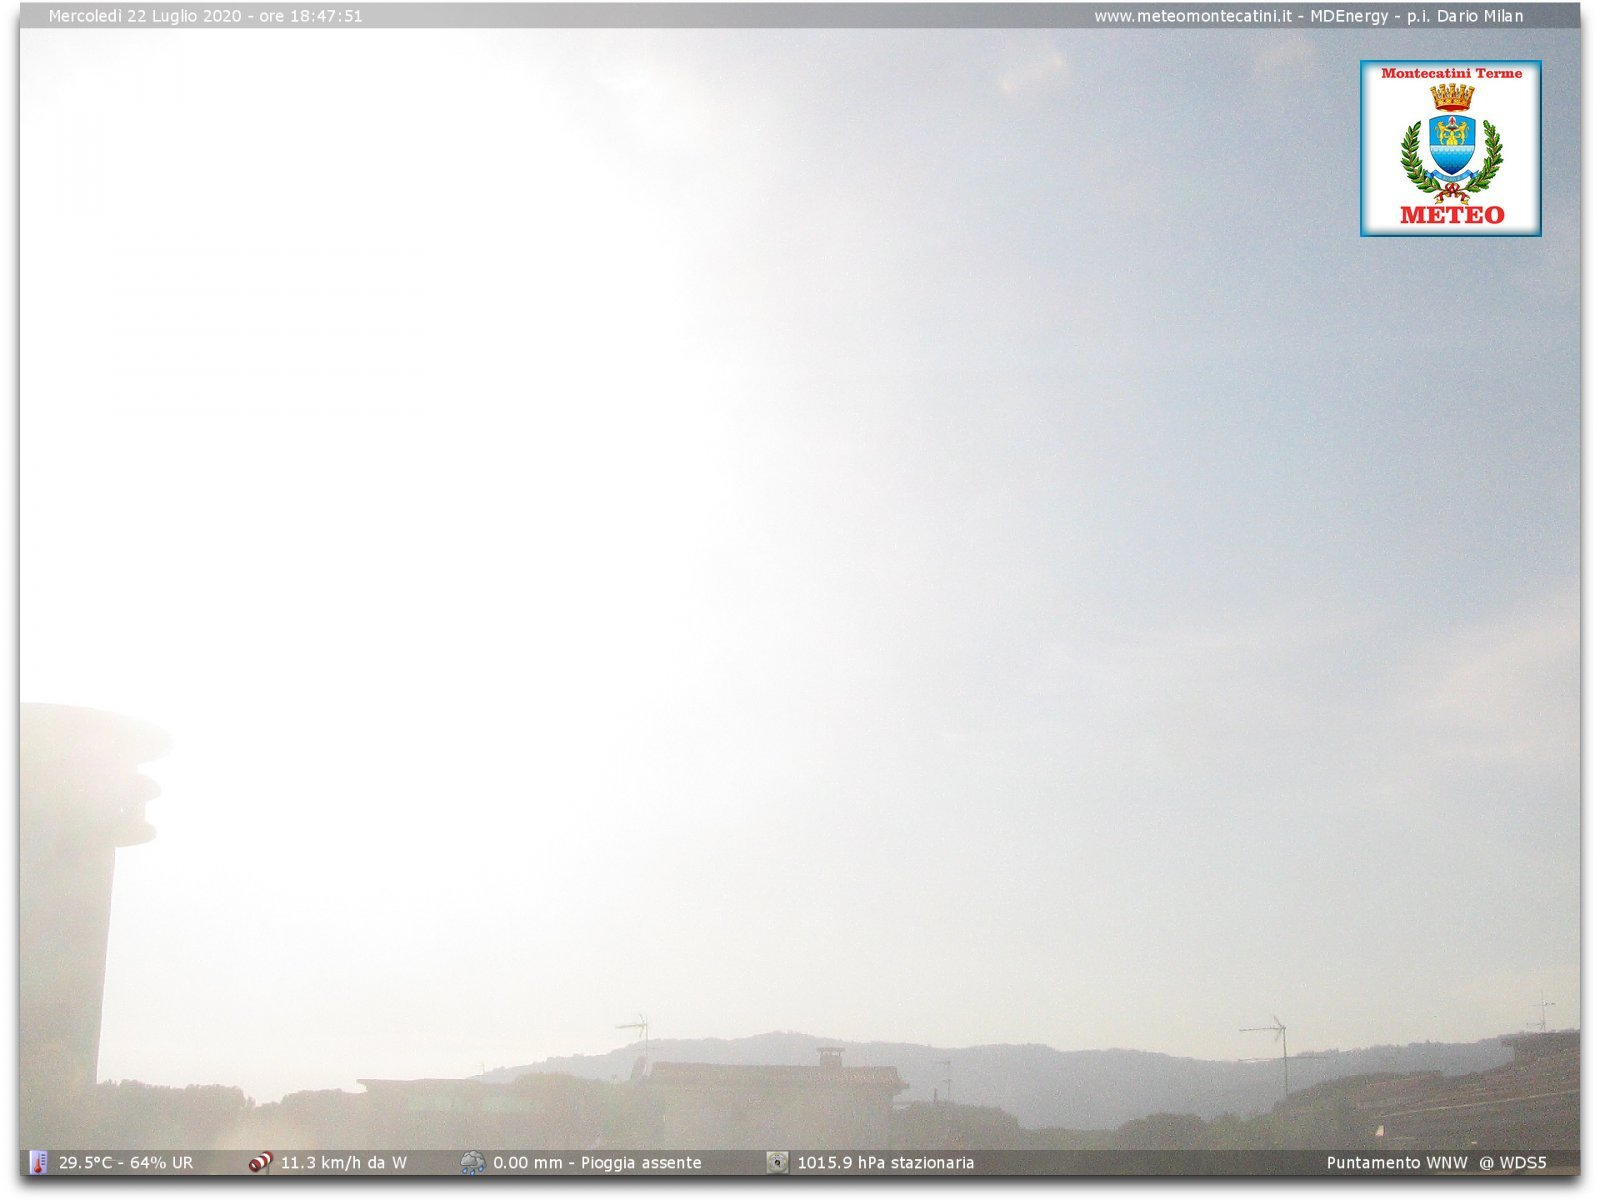
Task: Click the red METEO word in logo
Action: click(x=1451, y=214)
